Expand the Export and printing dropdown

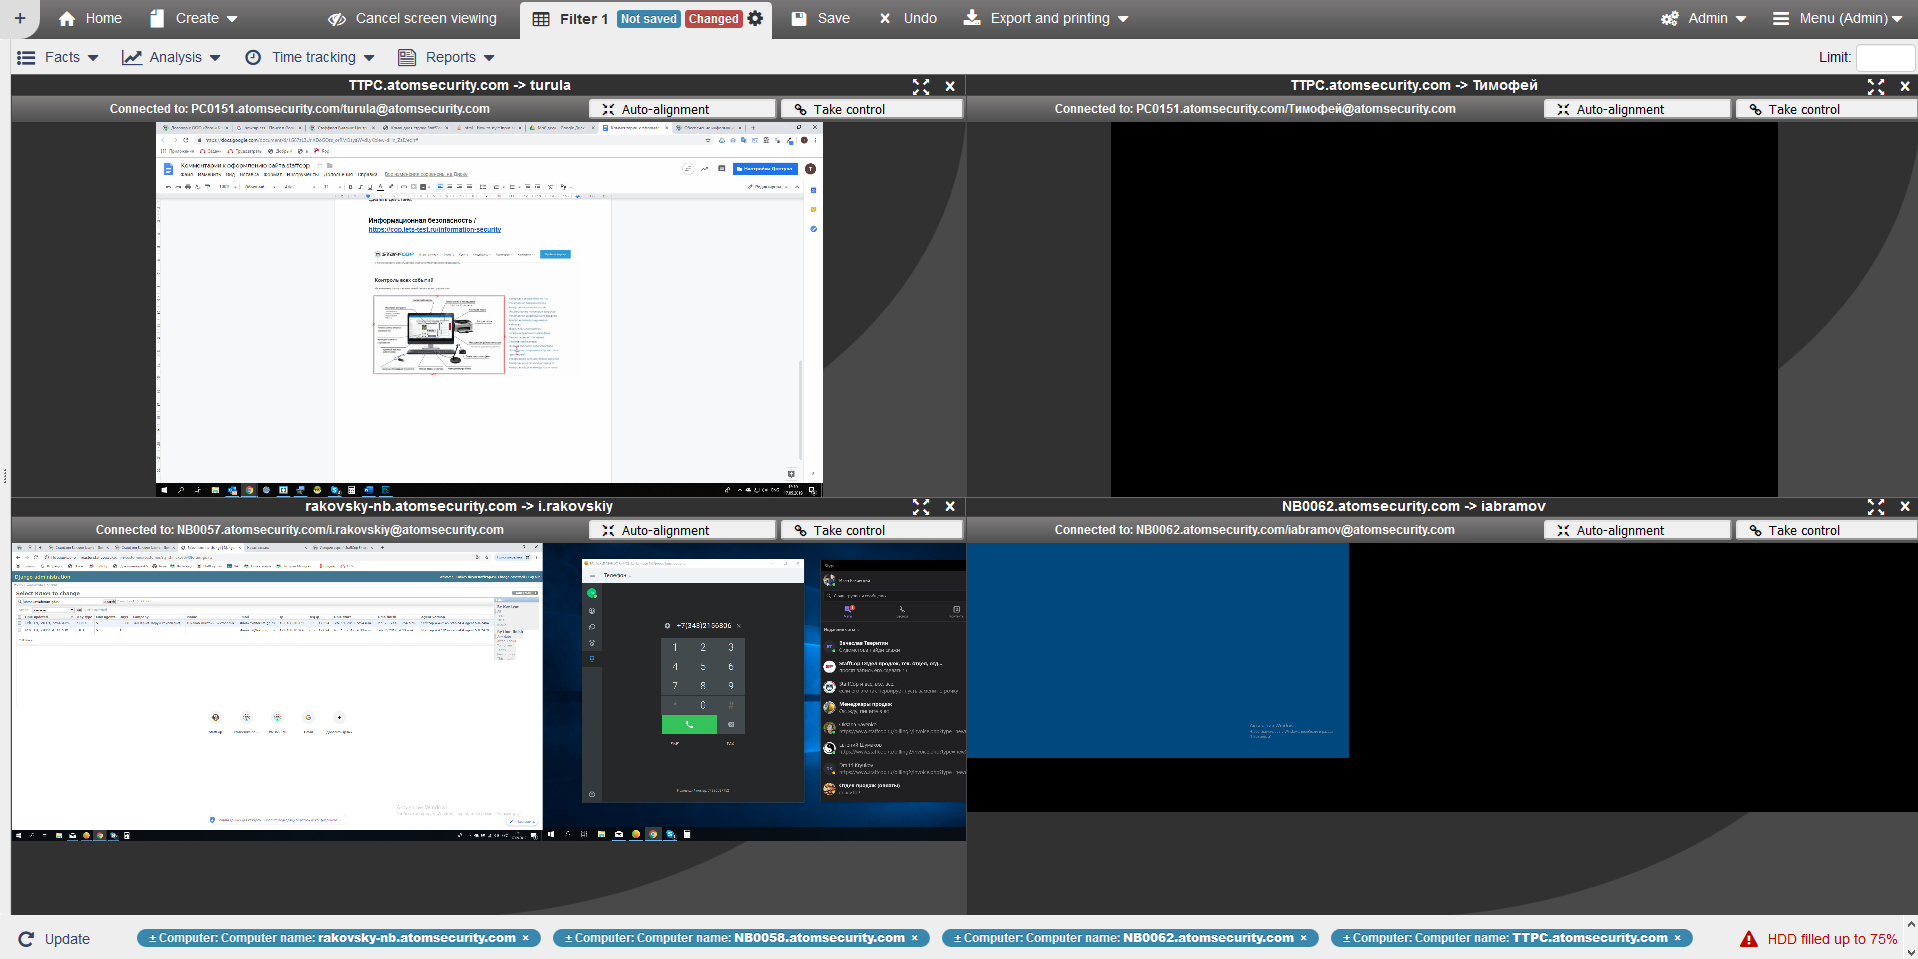pyautogui.click(x=1046, y=19)
